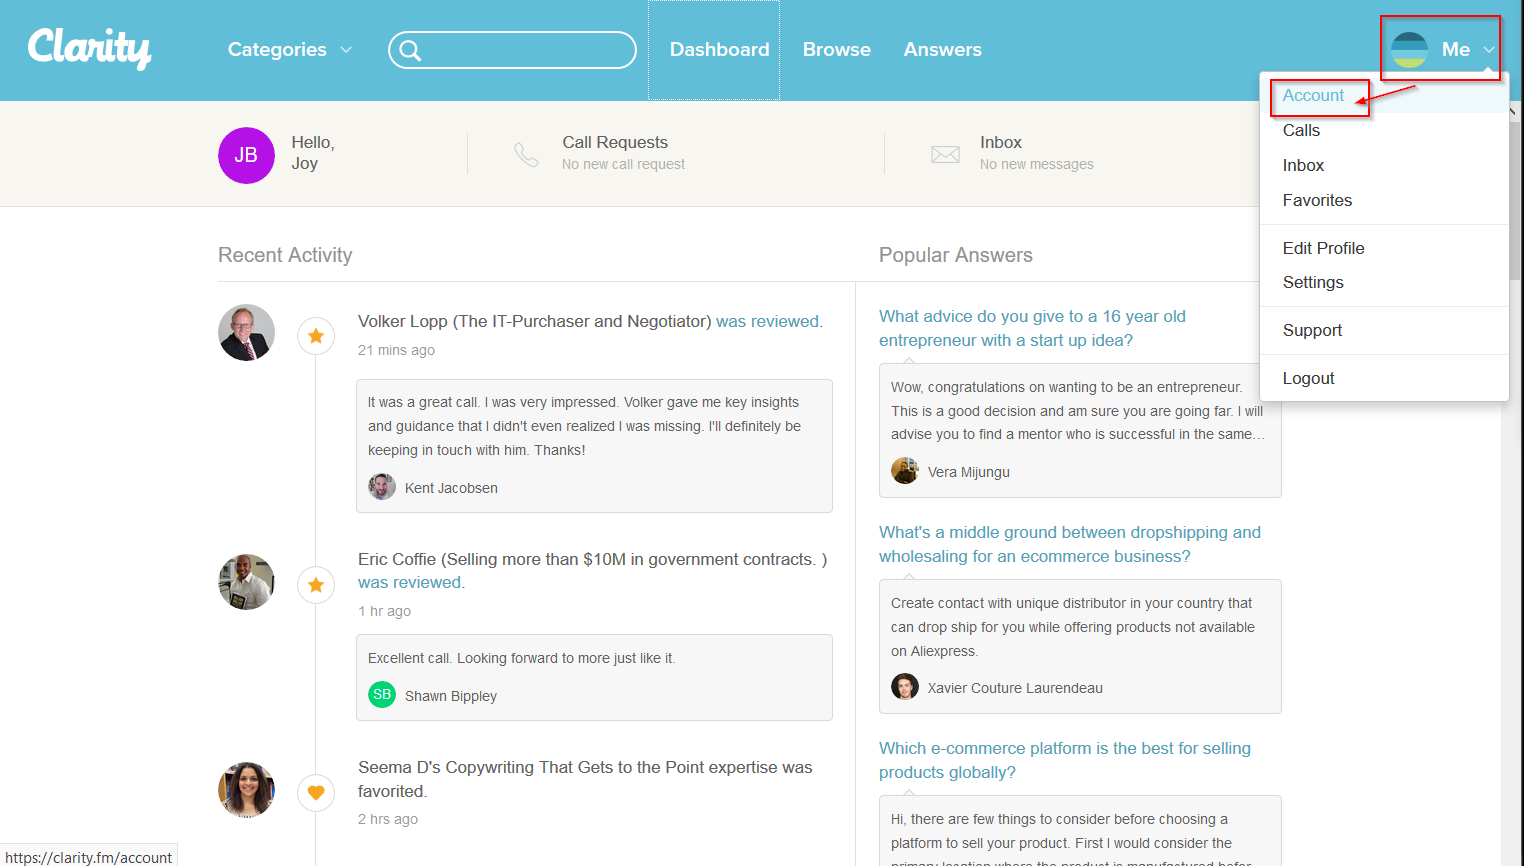
Task: Click the Inbox heading in the summary bar
Action: click(1001, 142)
